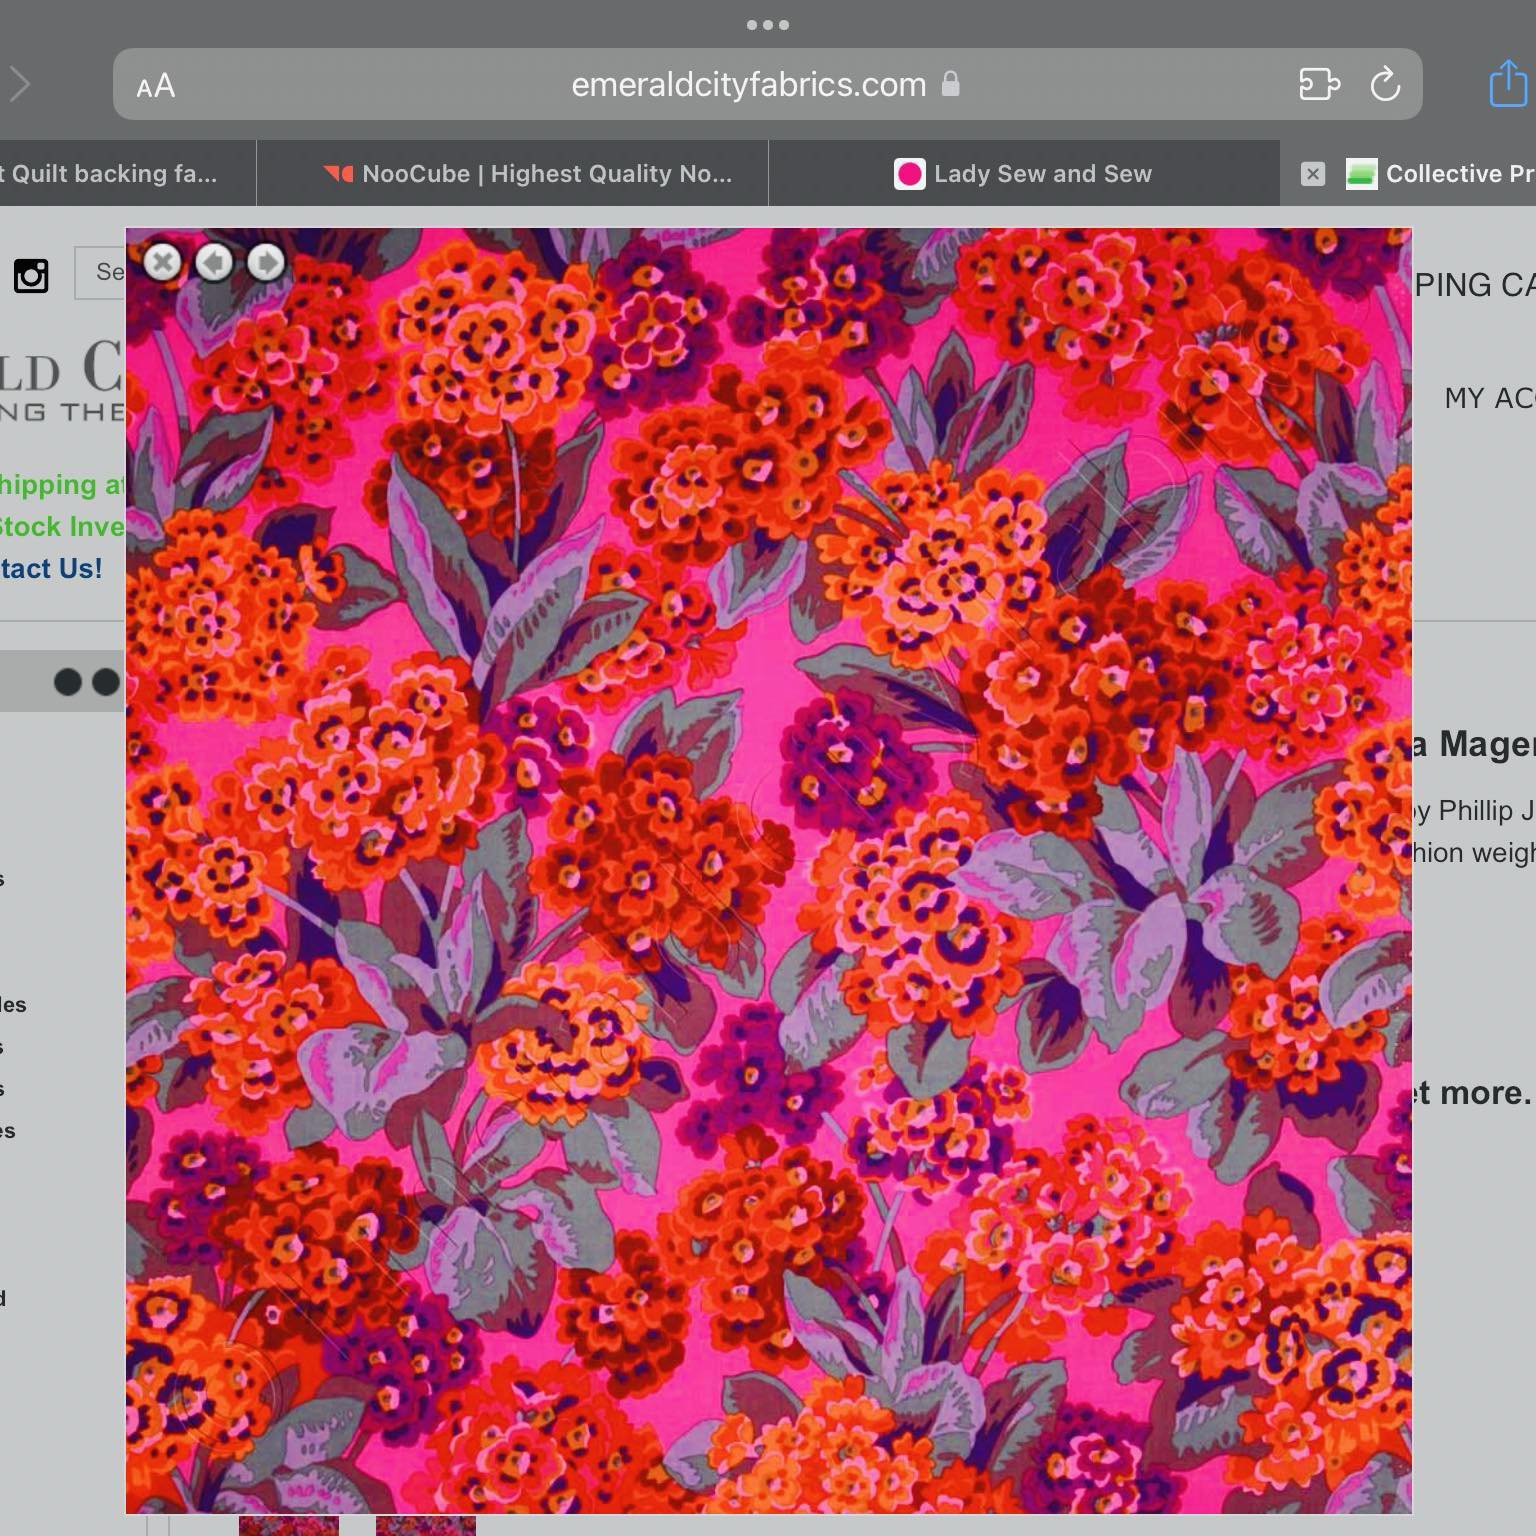The width and height of the screenshot is (1536, 1536).
Task: Open the shopping cart link
Action: pyautogui.click(x=1474, y=285)
